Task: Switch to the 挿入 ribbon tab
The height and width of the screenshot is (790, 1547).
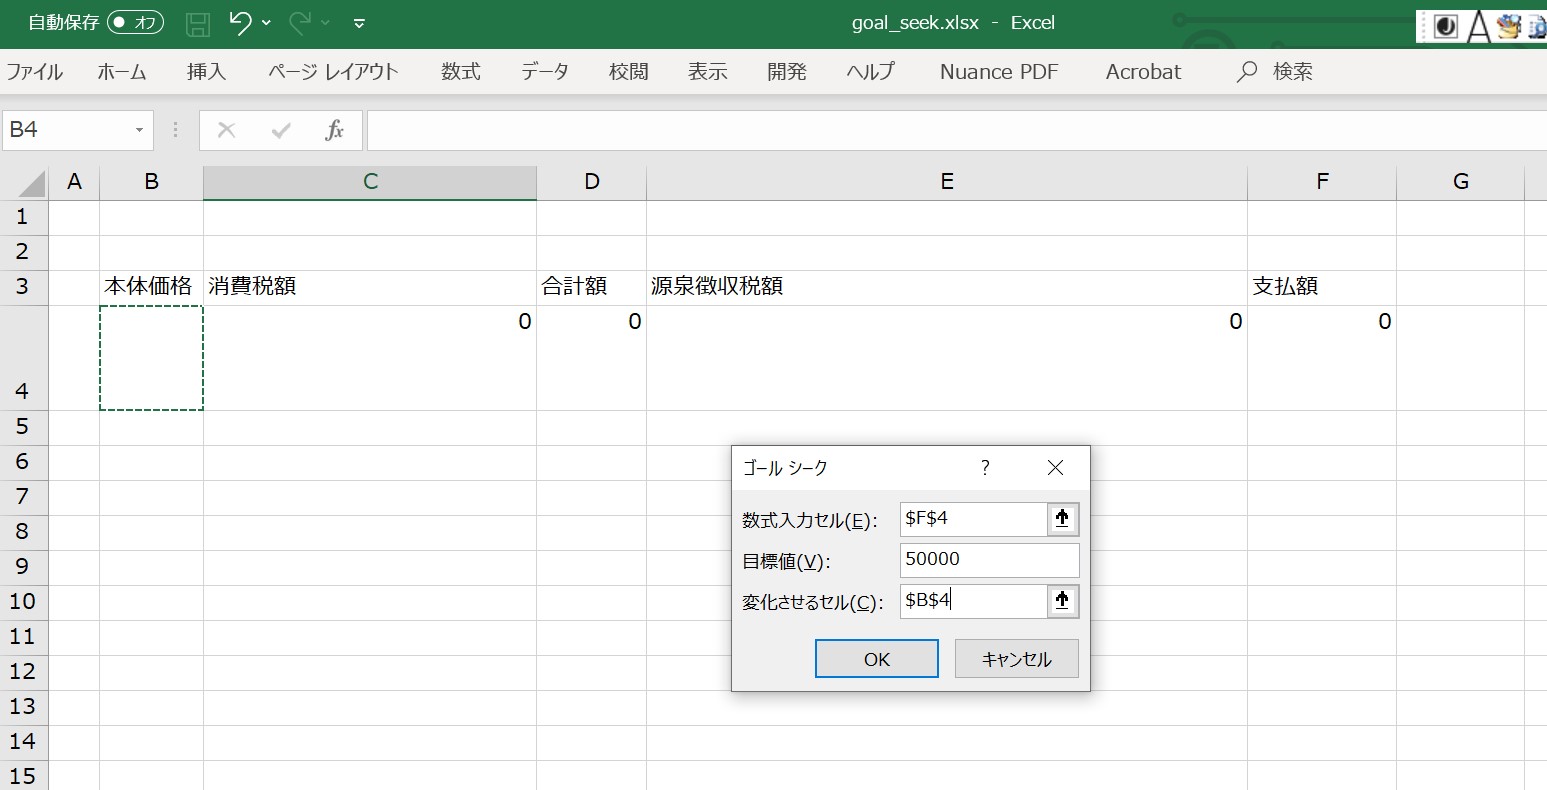Action: coord(207,72)
